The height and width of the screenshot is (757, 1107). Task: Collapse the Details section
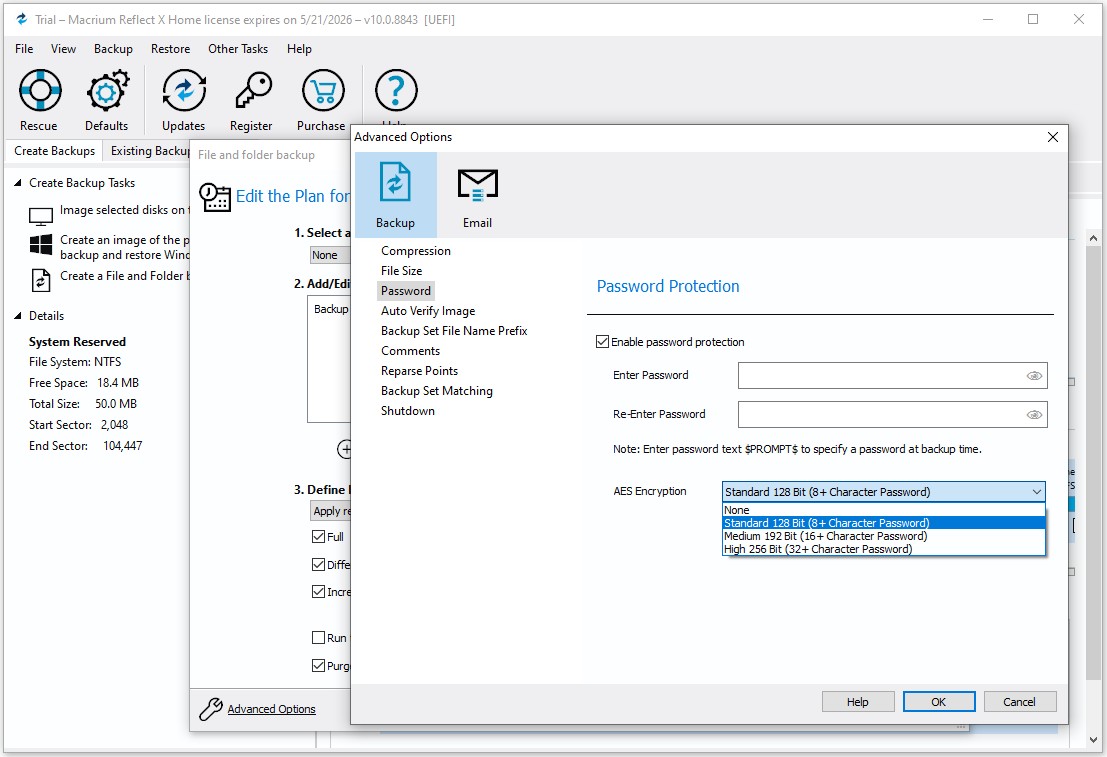tap(18, 316)
